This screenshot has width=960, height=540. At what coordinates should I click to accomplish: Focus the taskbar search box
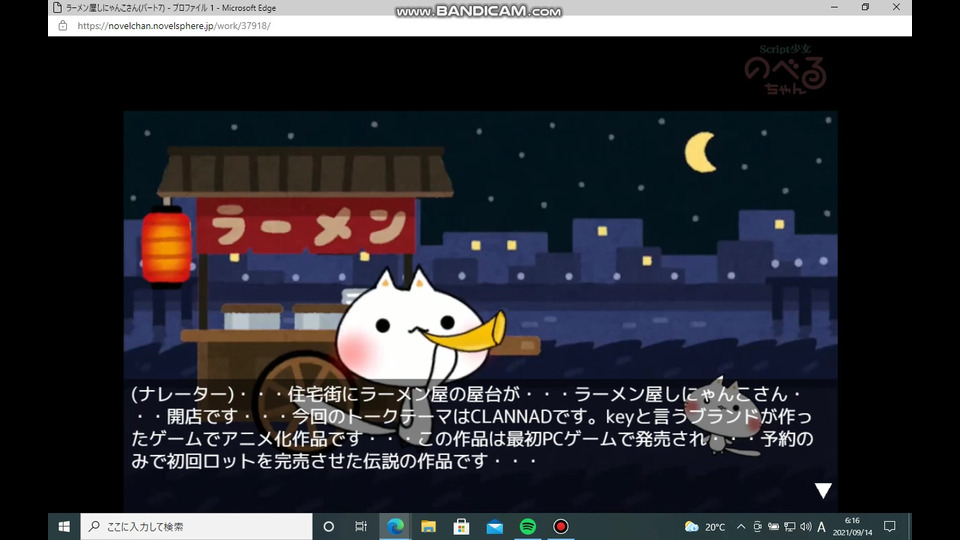(197, 527)
